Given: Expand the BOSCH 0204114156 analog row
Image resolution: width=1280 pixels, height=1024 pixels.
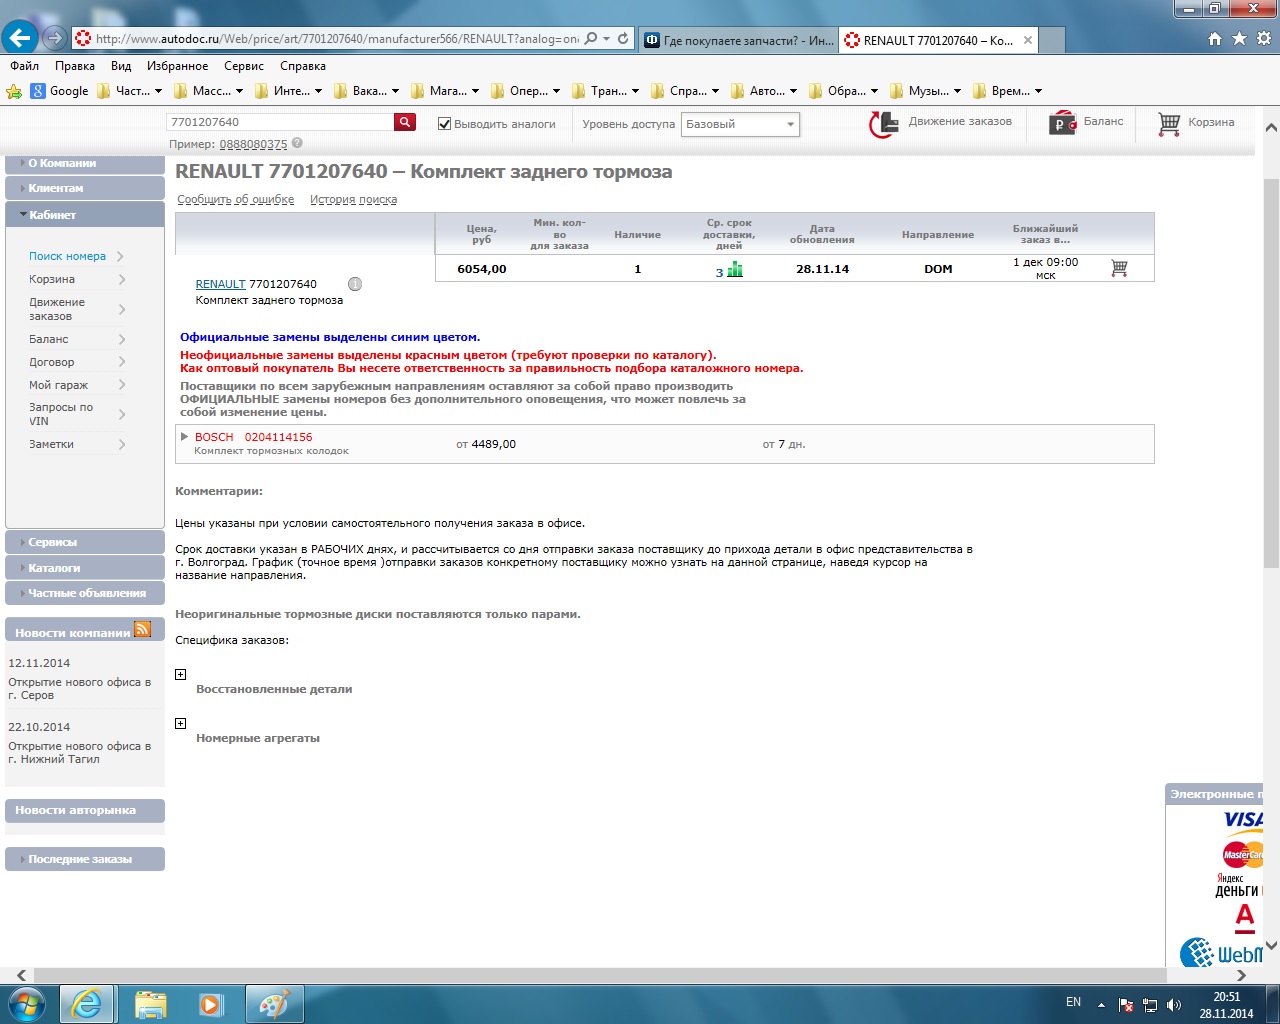Looking at the screenshot, I should click(x=184, y=437).
